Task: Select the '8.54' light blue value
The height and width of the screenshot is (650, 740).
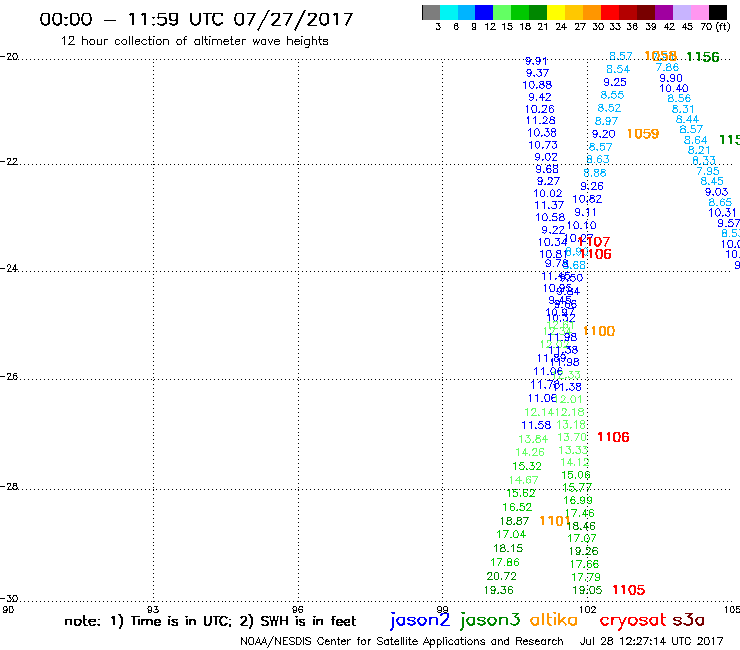Action: pos(618,69)
